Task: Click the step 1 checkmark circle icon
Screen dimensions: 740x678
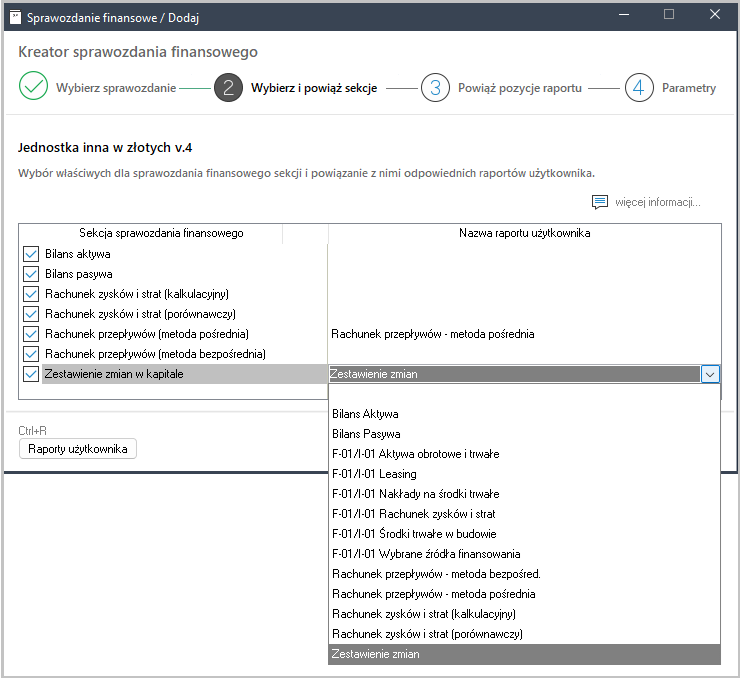Action: [x=34, y=88]
